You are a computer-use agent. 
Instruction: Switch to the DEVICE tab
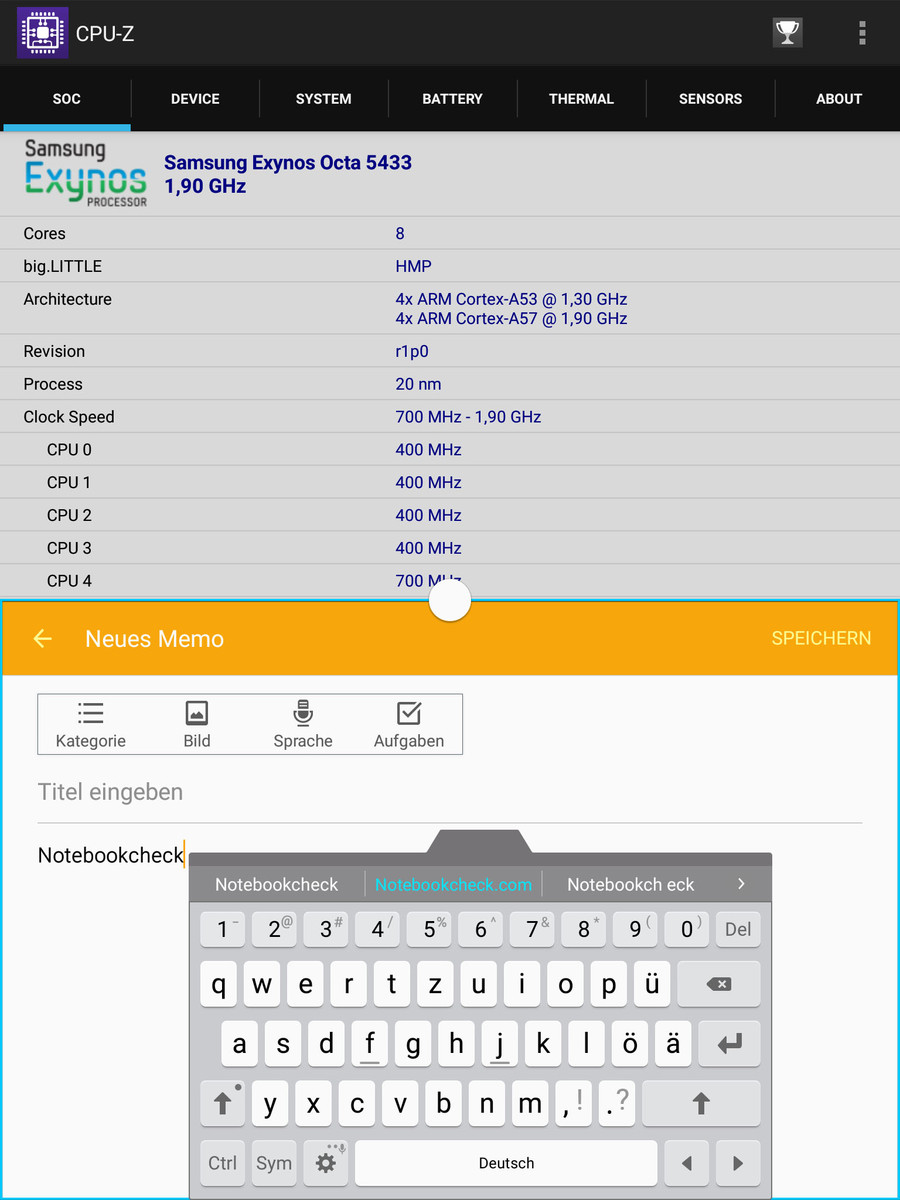pos(195,99)
